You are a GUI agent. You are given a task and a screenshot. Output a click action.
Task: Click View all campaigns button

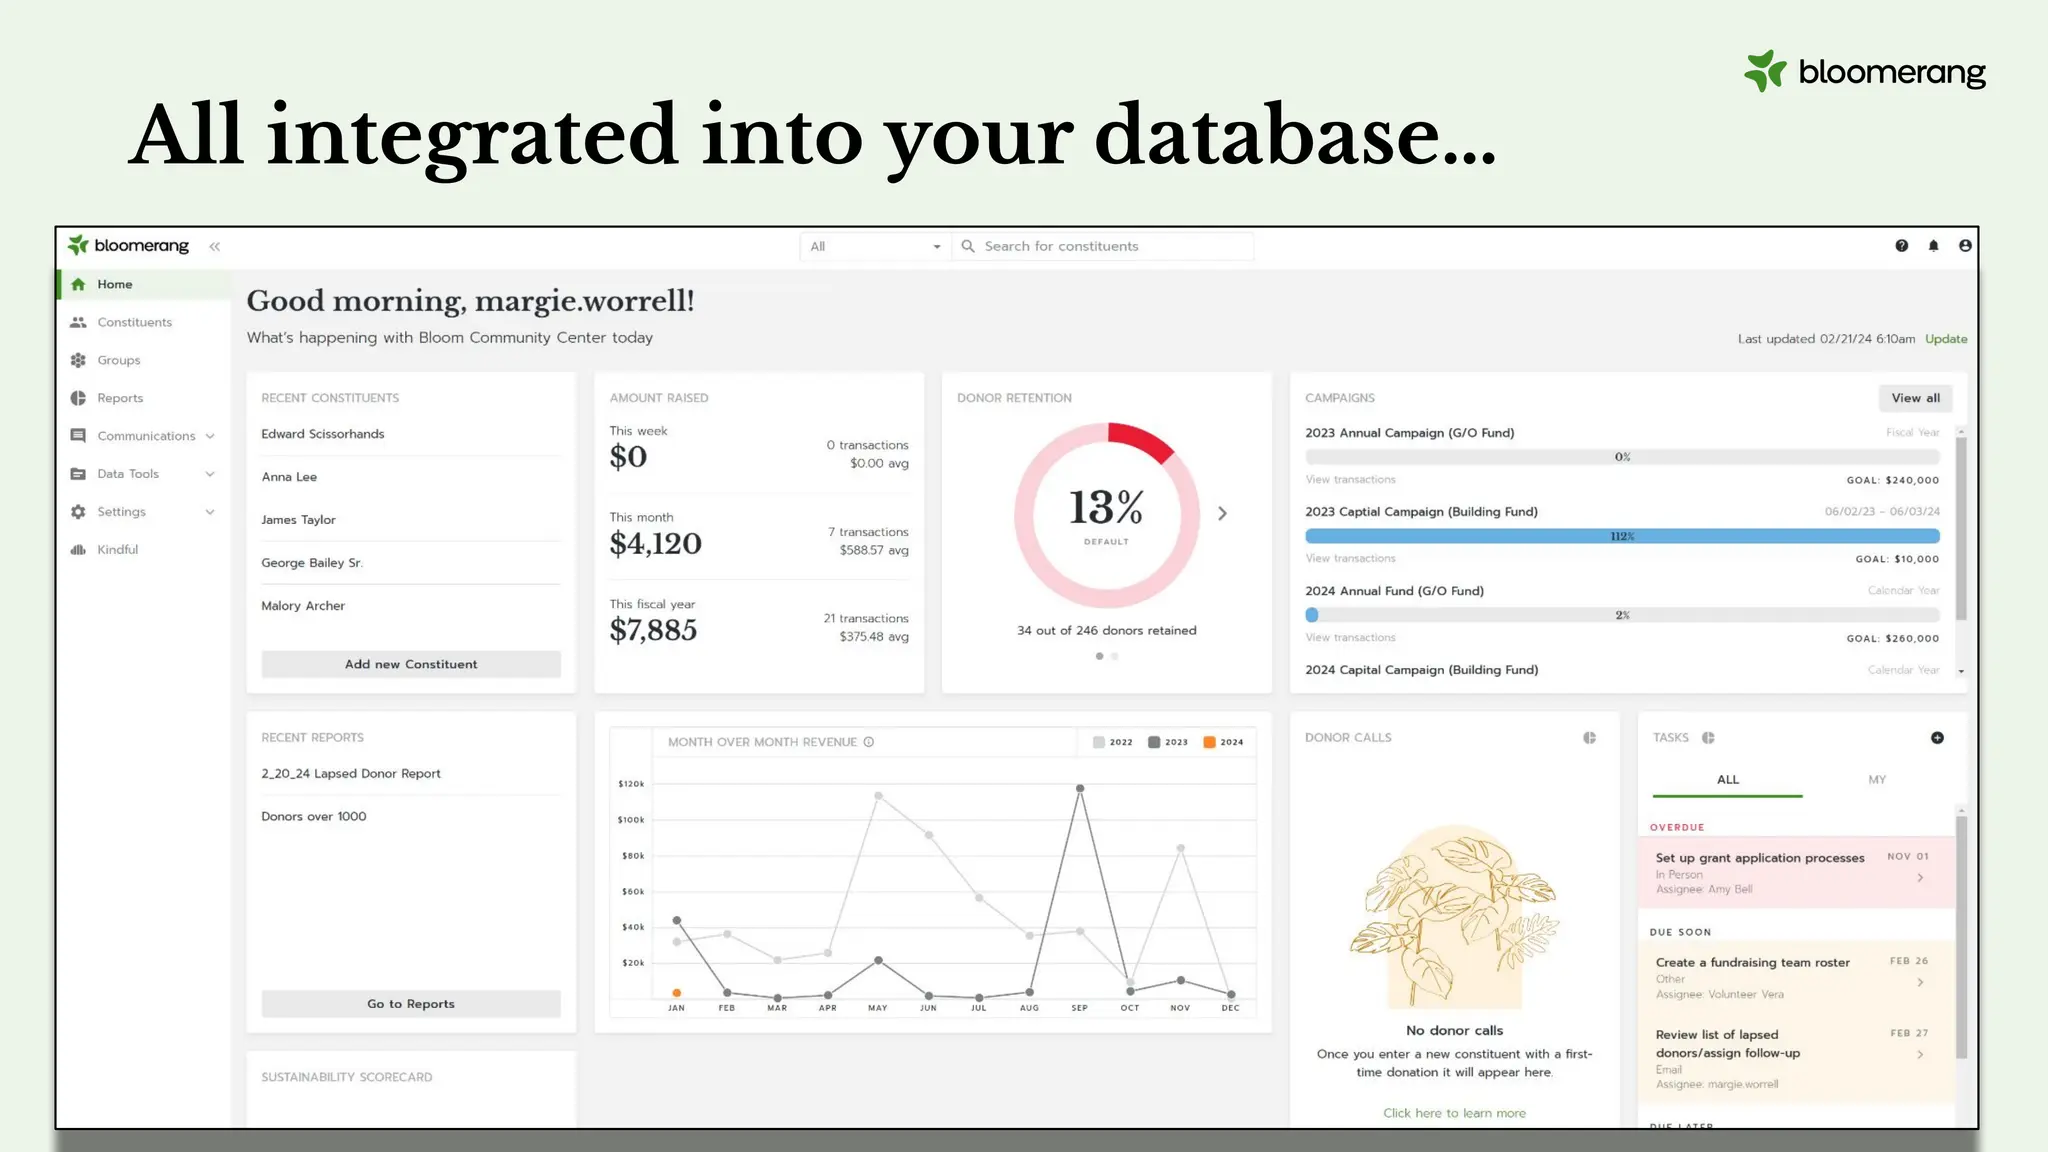pos(1915,398)
